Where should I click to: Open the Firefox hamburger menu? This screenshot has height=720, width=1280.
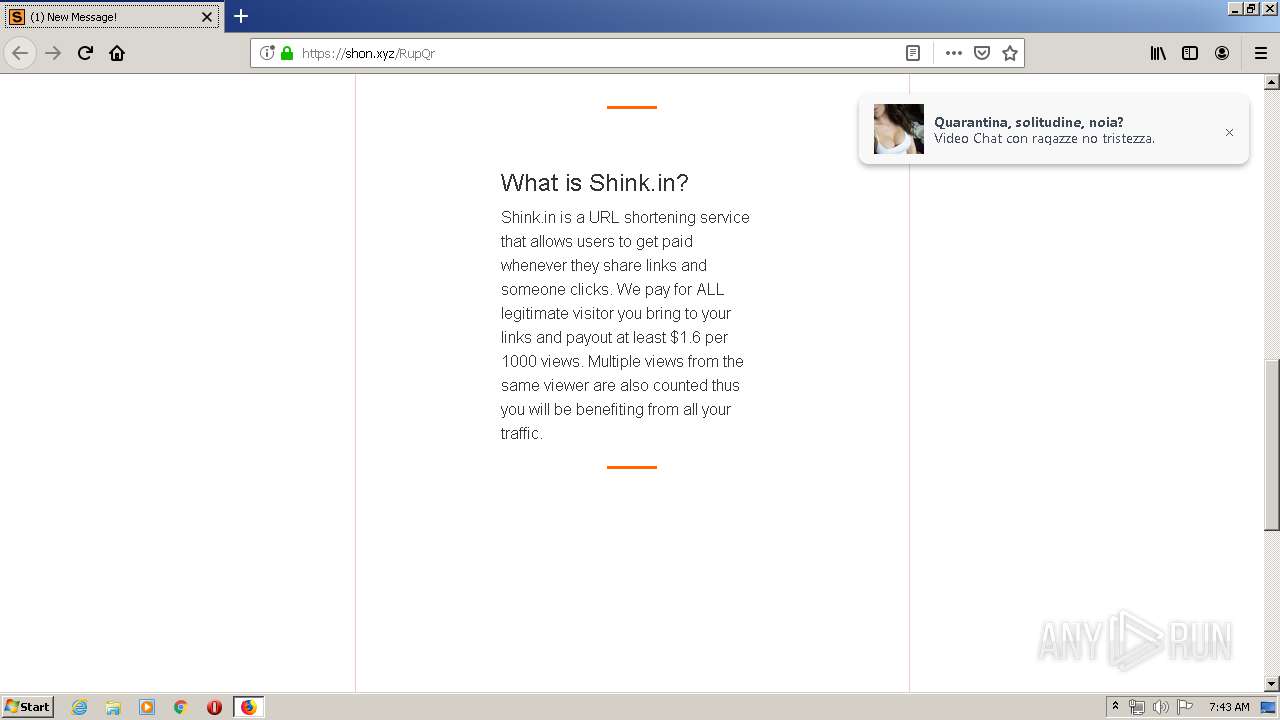coord(1261,53)
